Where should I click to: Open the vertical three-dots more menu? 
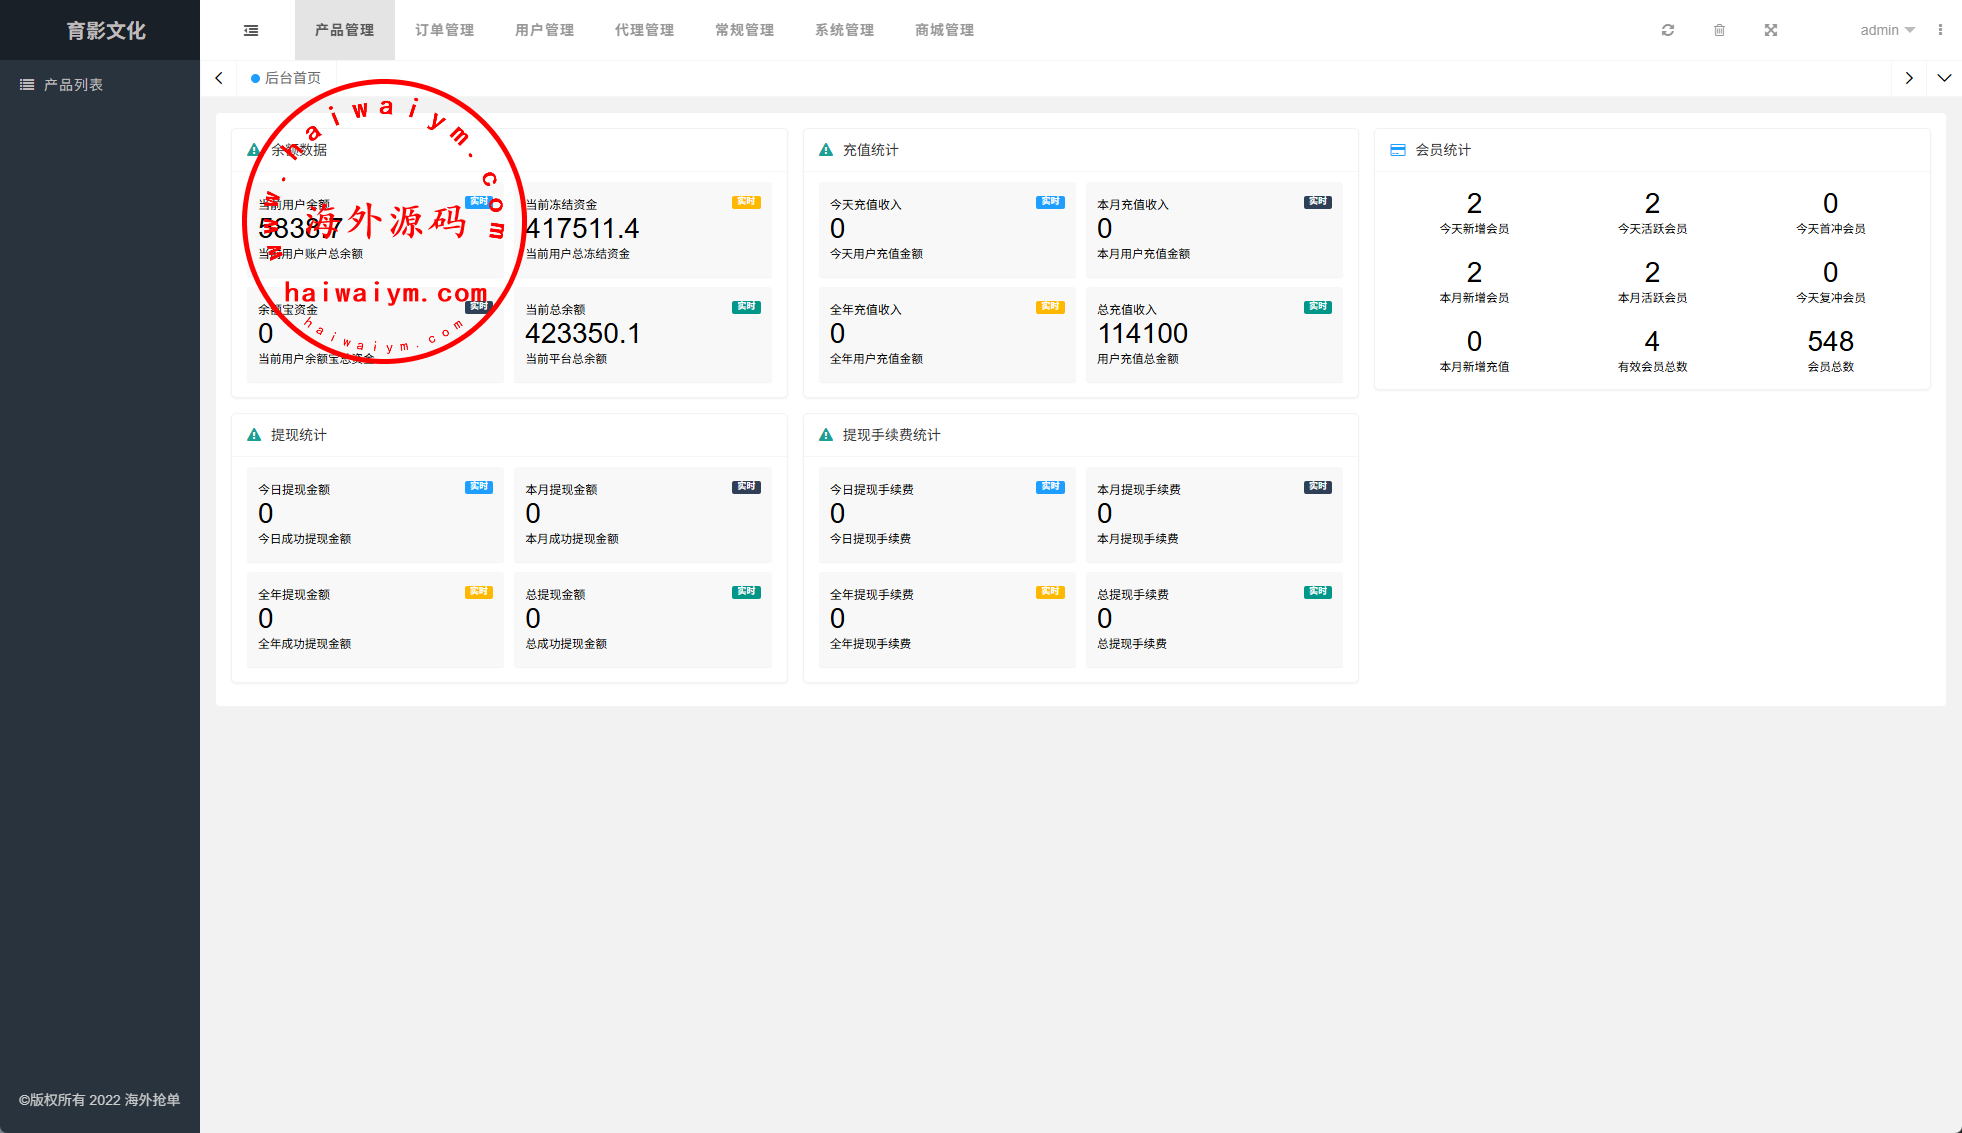[1940, 30]
